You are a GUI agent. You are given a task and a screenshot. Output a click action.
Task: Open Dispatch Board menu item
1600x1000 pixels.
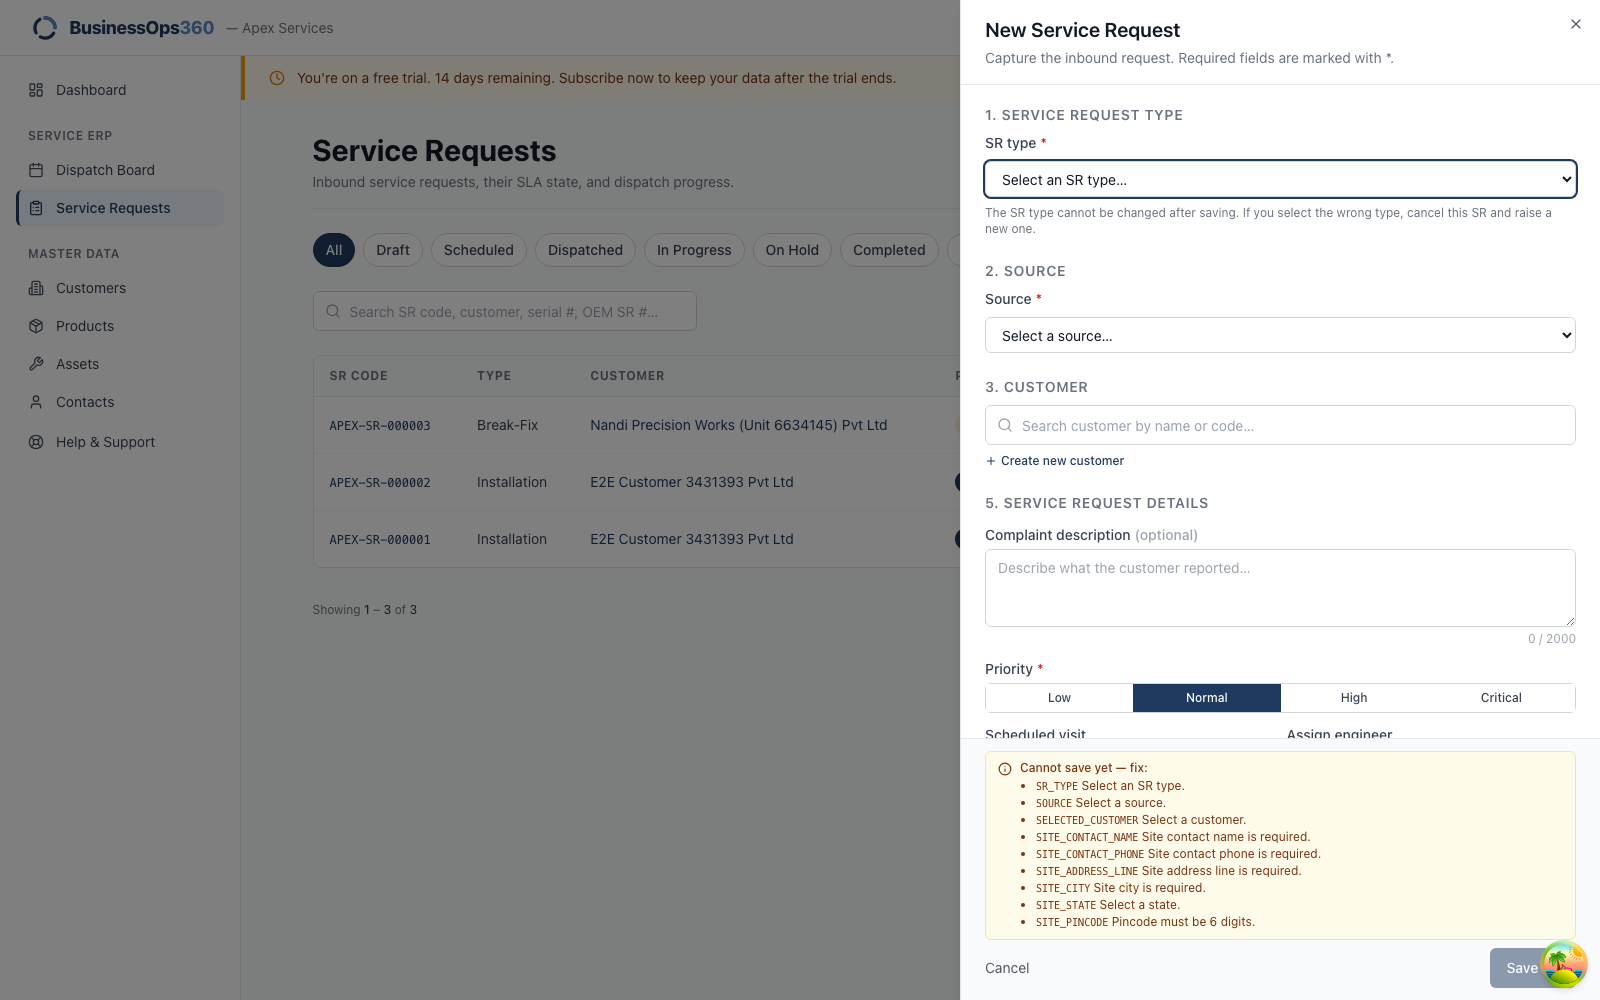120,170
